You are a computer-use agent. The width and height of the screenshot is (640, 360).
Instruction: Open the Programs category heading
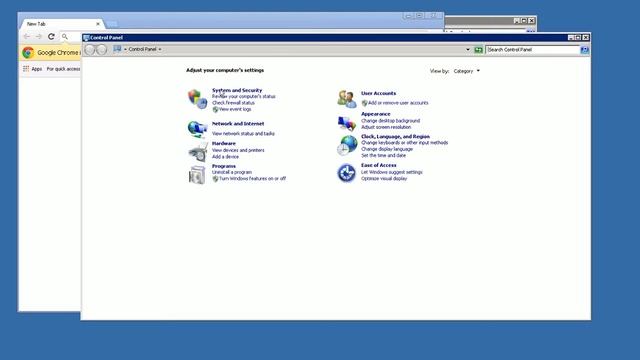[x=224, y=166]
